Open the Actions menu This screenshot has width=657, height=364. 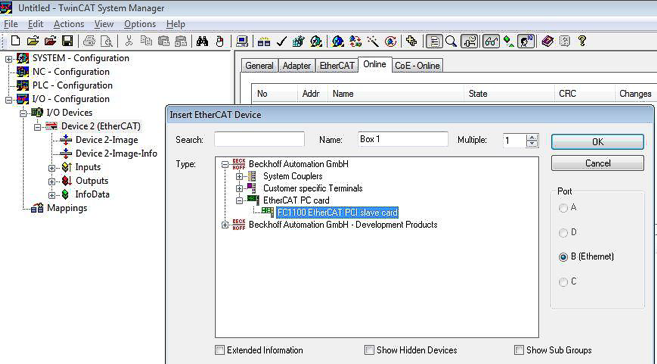pyautogui.click(x=69, y=24)
